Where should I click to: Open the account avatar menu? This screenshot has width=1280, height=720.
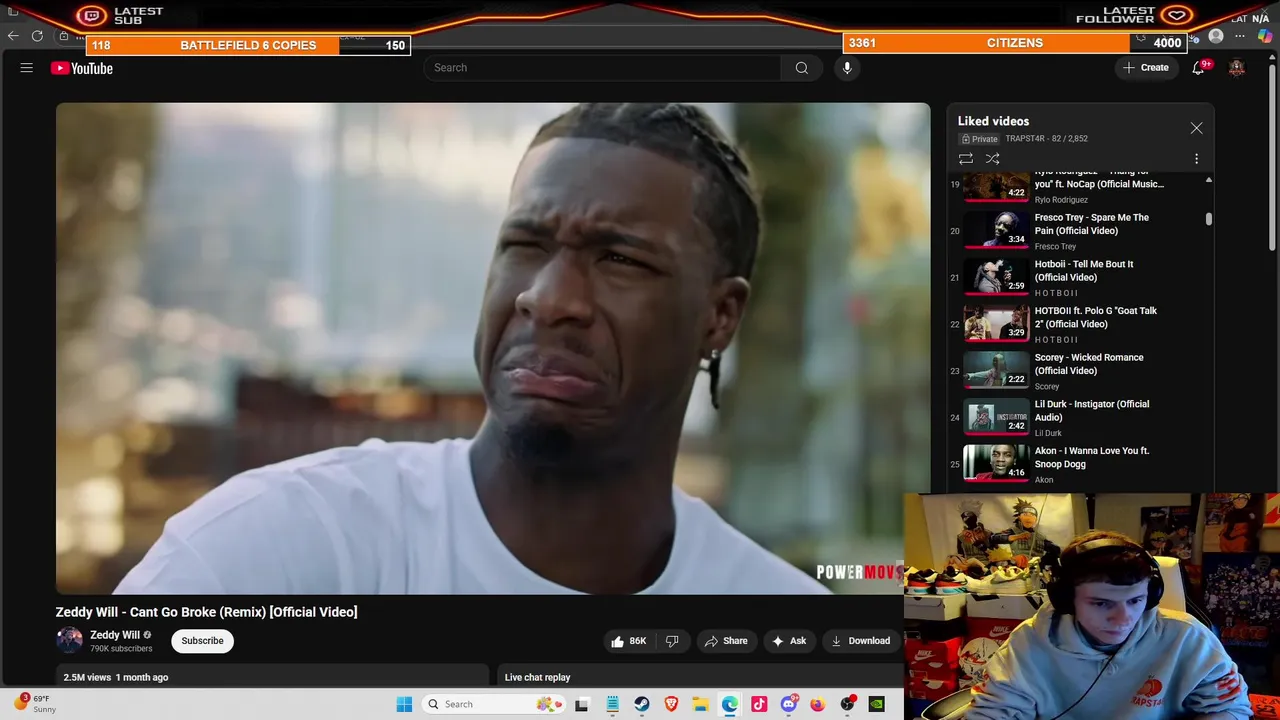1237,68
